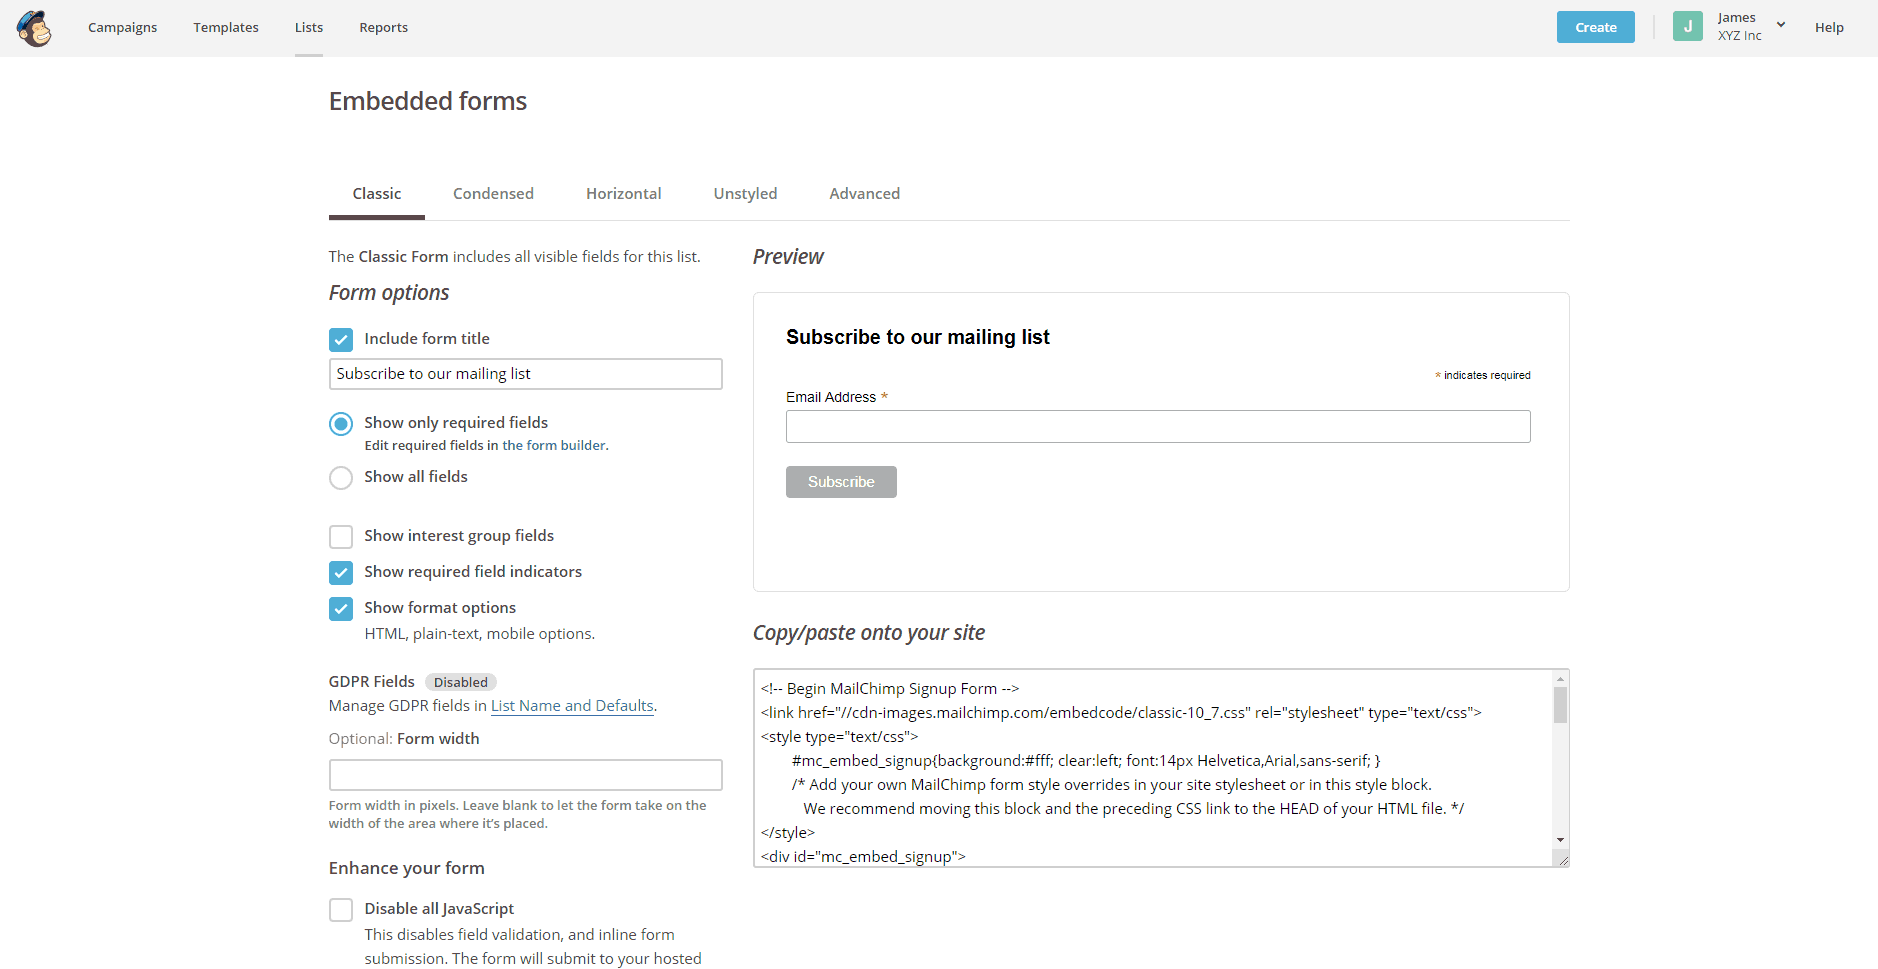Switch to the Unstyled tab
Screen dimensions: 1878x969
click(x=745, y=194)
